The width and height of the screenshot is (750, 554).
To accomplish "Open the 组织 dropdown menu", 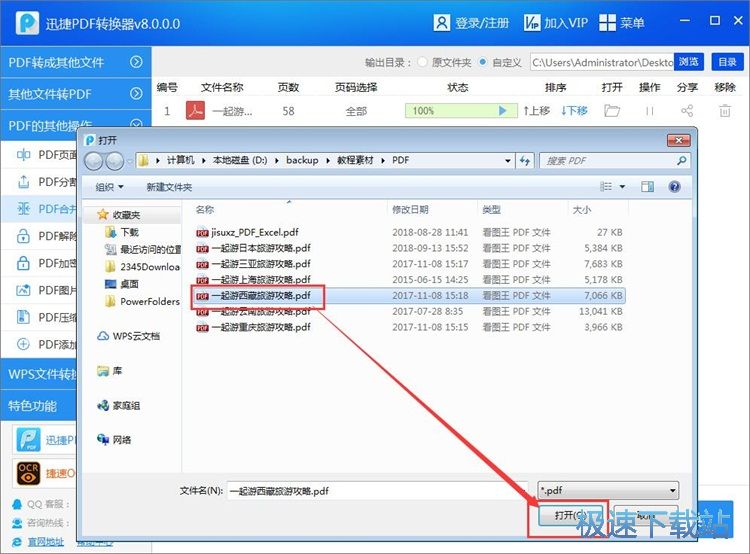I will pyautogui.click(x=109, y=187).
